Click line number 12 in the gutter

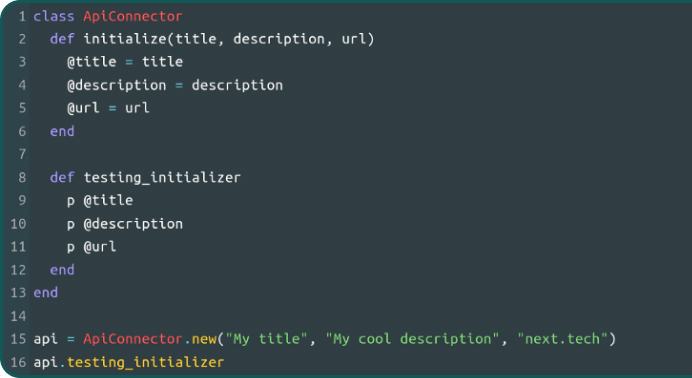click(x=18, y=269)
